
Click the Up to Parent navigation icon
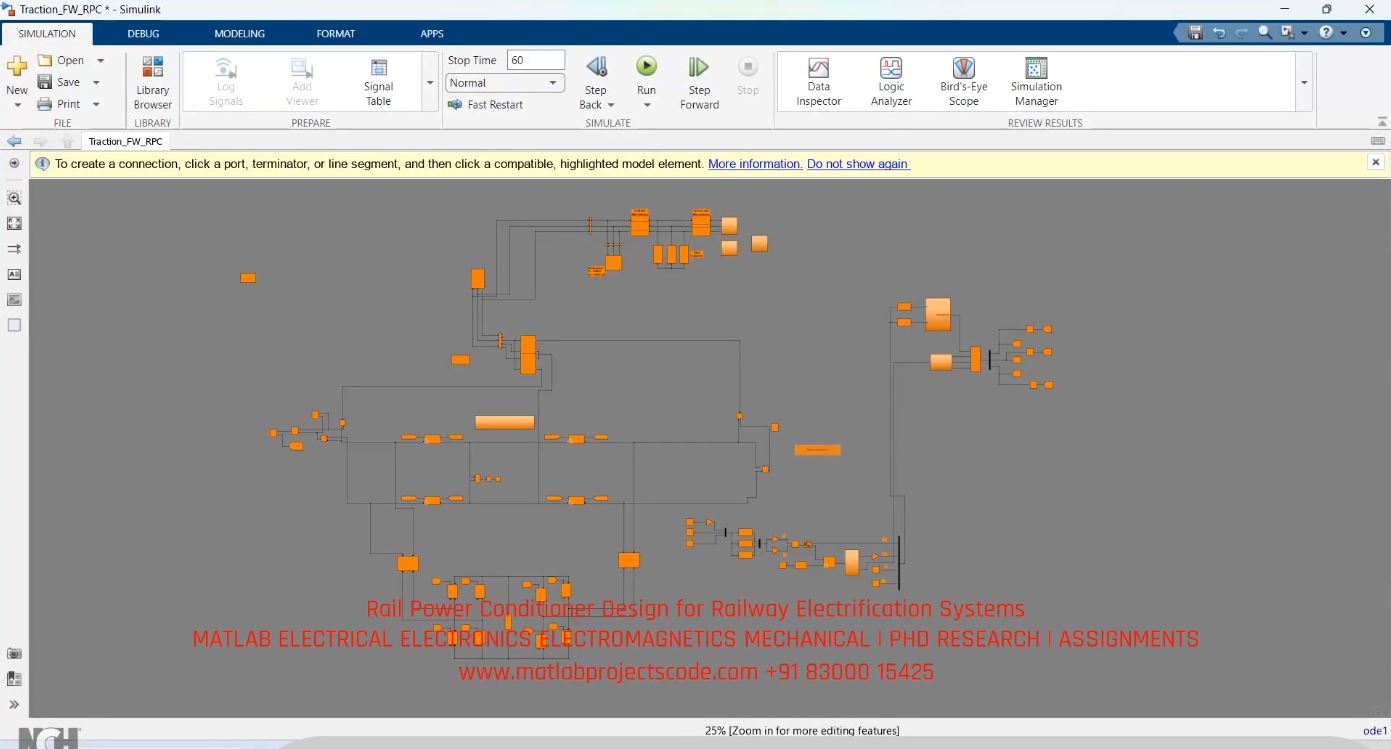[x=67, y=141]
